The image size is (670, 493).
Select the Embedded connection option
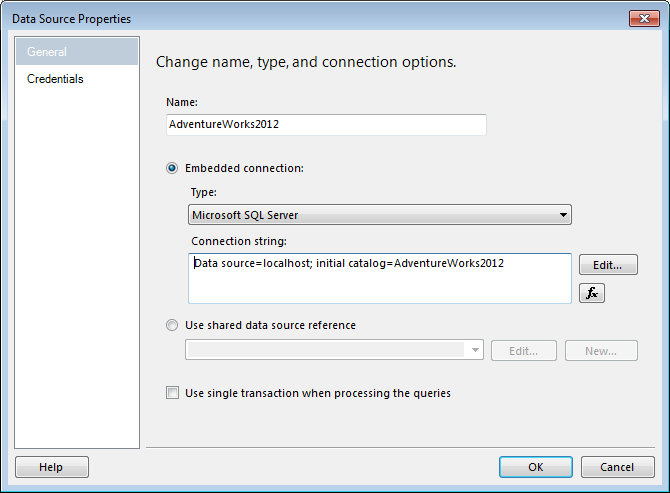tap(172, 168)
